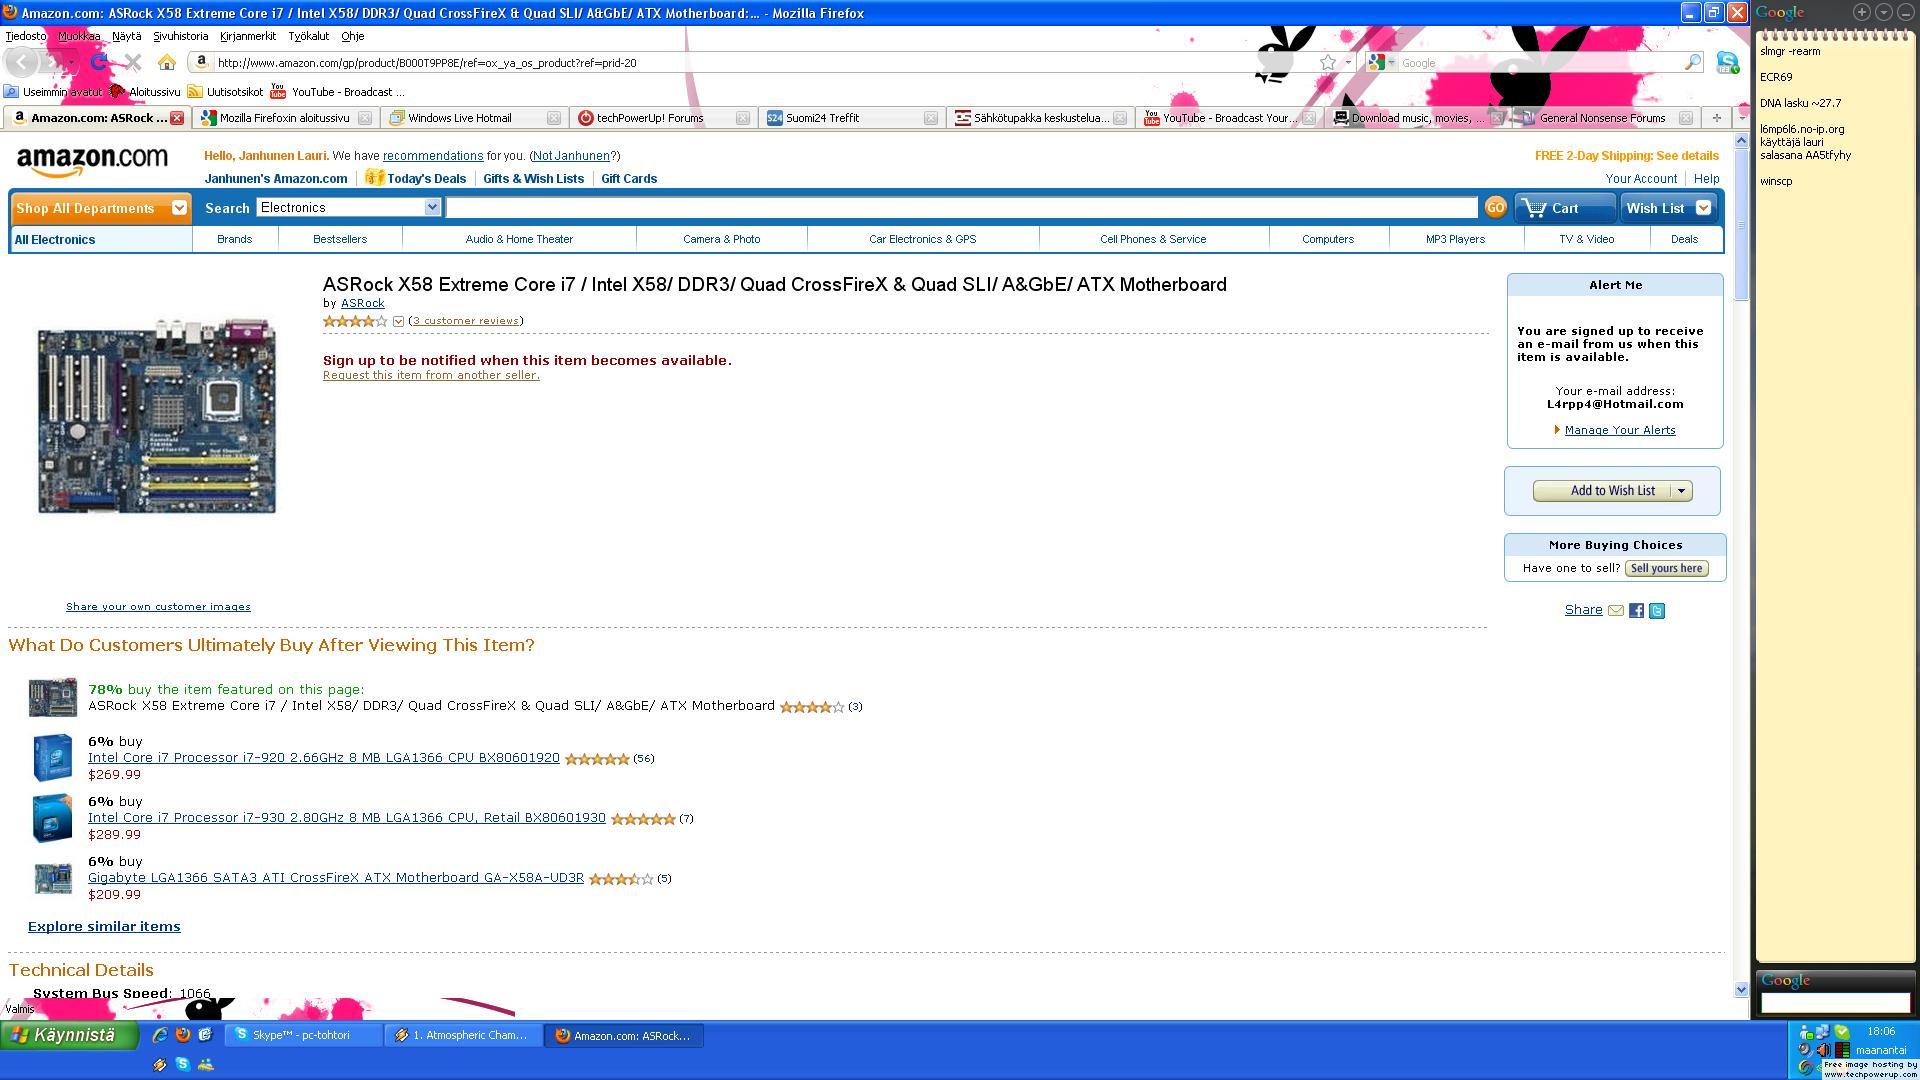Open the Electronics search category dropdown
The image size is (1920, 1080).
pos(348,207)
